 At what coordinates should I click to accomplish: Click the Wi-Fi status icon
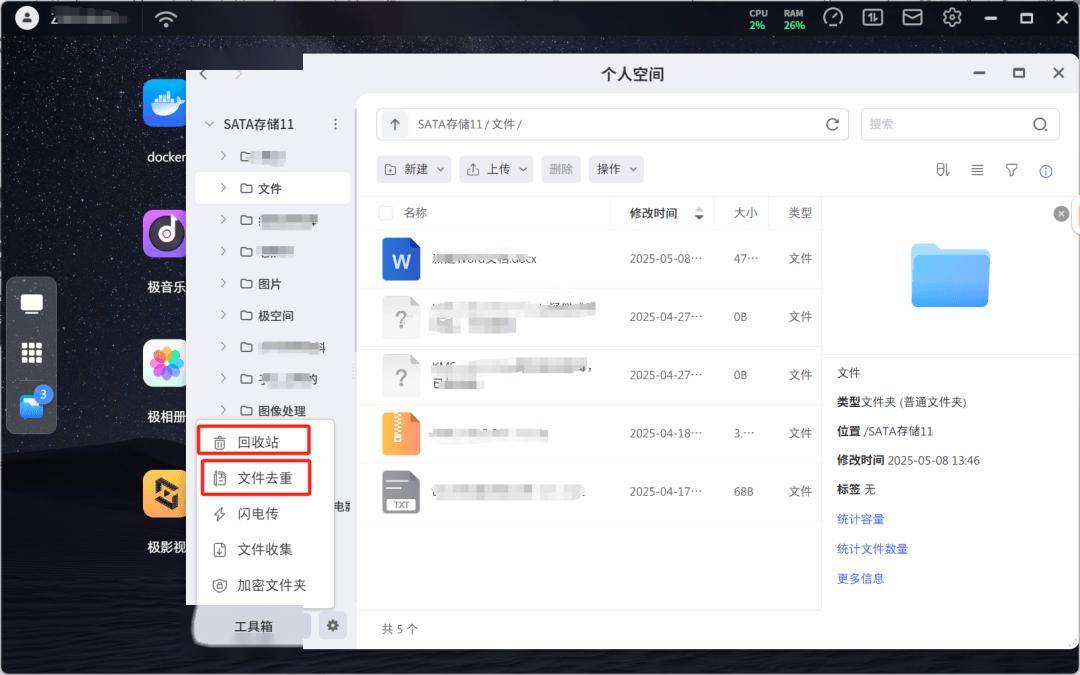pyautogui.click(x=165, y=19)
